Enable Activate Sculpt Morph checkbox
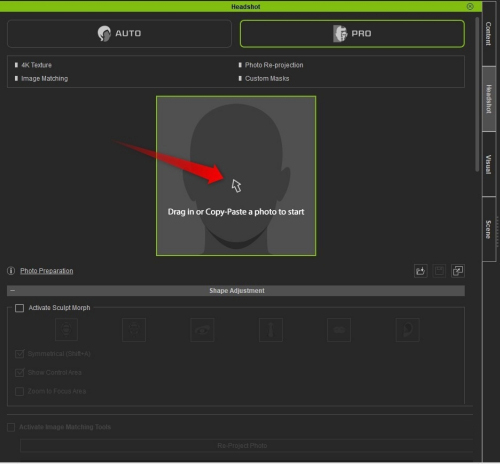Viewport: 500px width, 464px height. click(x=19, y=308)
